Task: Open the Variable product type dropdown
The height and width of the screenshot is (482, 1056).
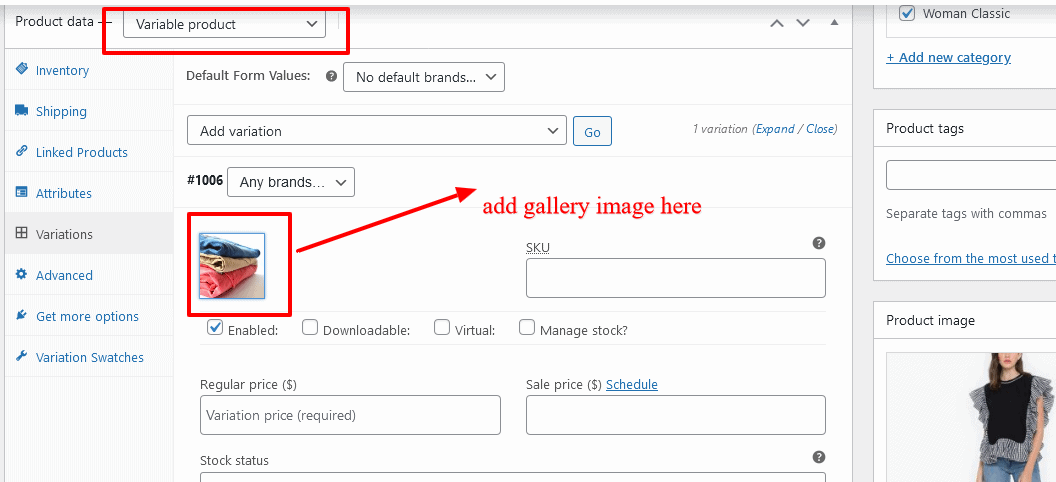Action: point(224,24)
